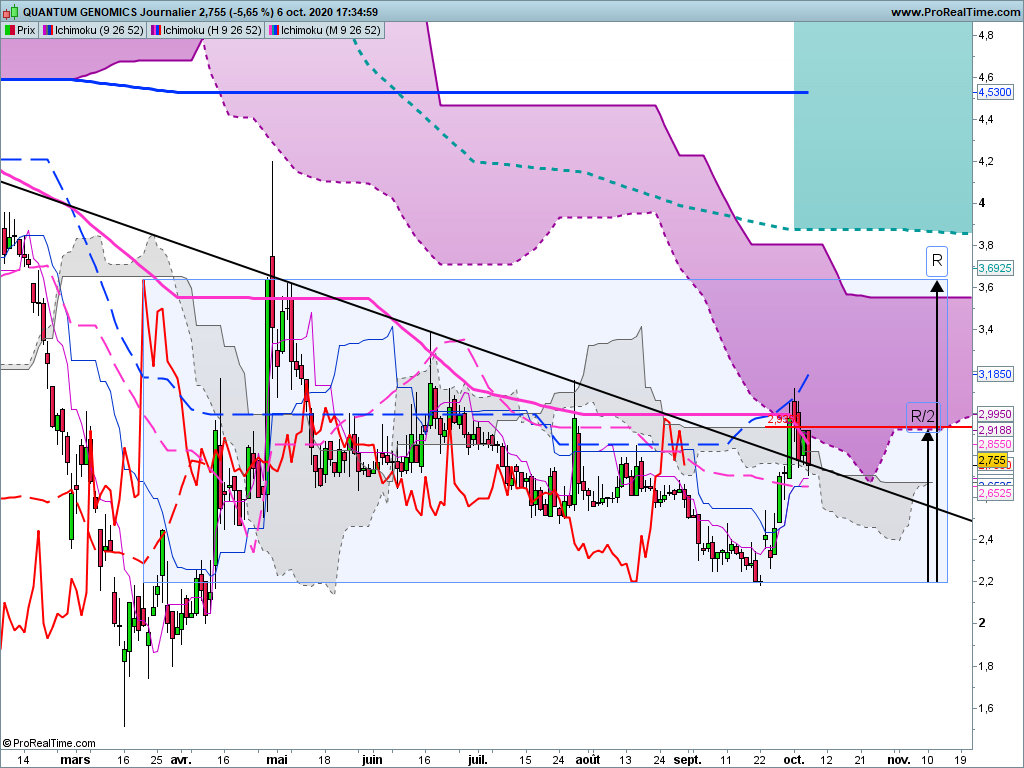Click the 19 date label on the time axis

(x=960, y=760)
